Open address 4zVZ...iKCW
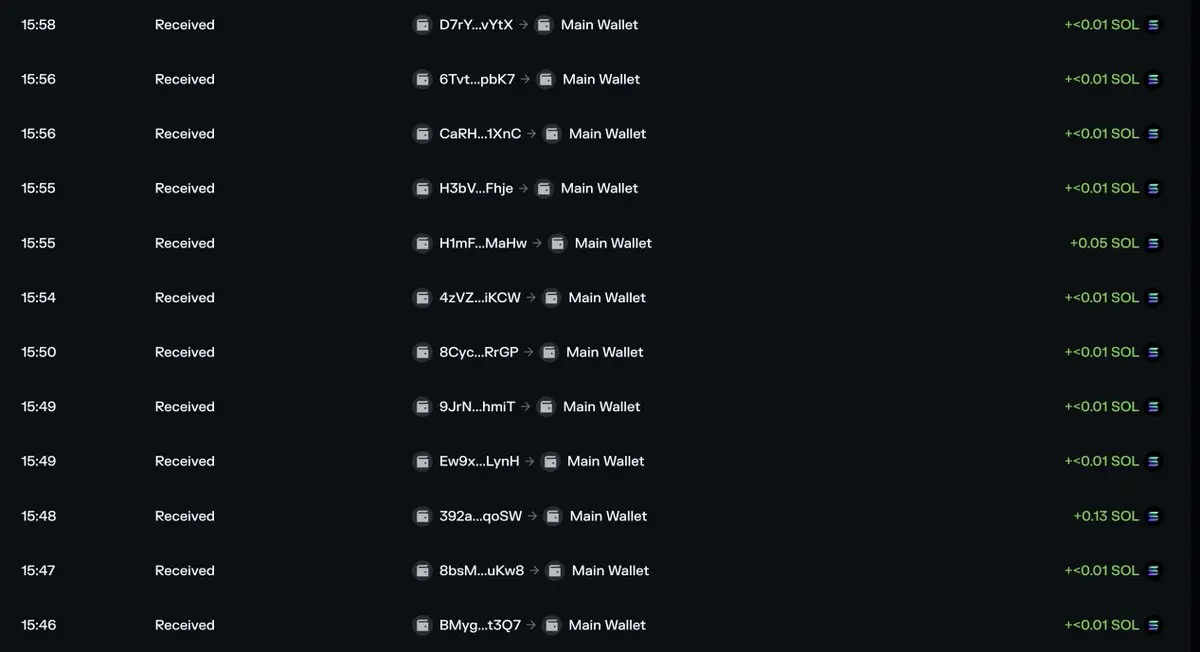Viewport: 1200px width, 652px height. click(x=480, y=298)
